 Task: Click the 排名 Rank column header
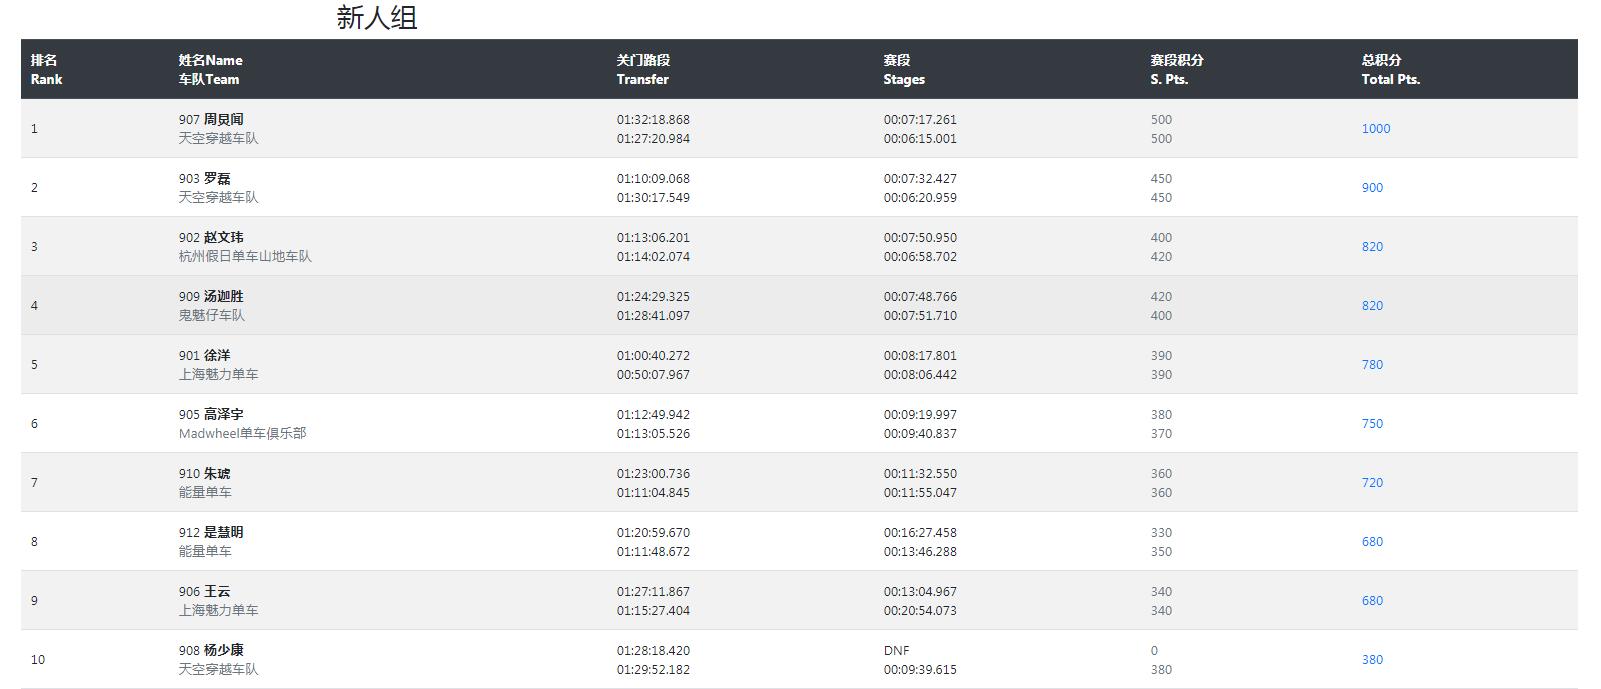[46, 69]
